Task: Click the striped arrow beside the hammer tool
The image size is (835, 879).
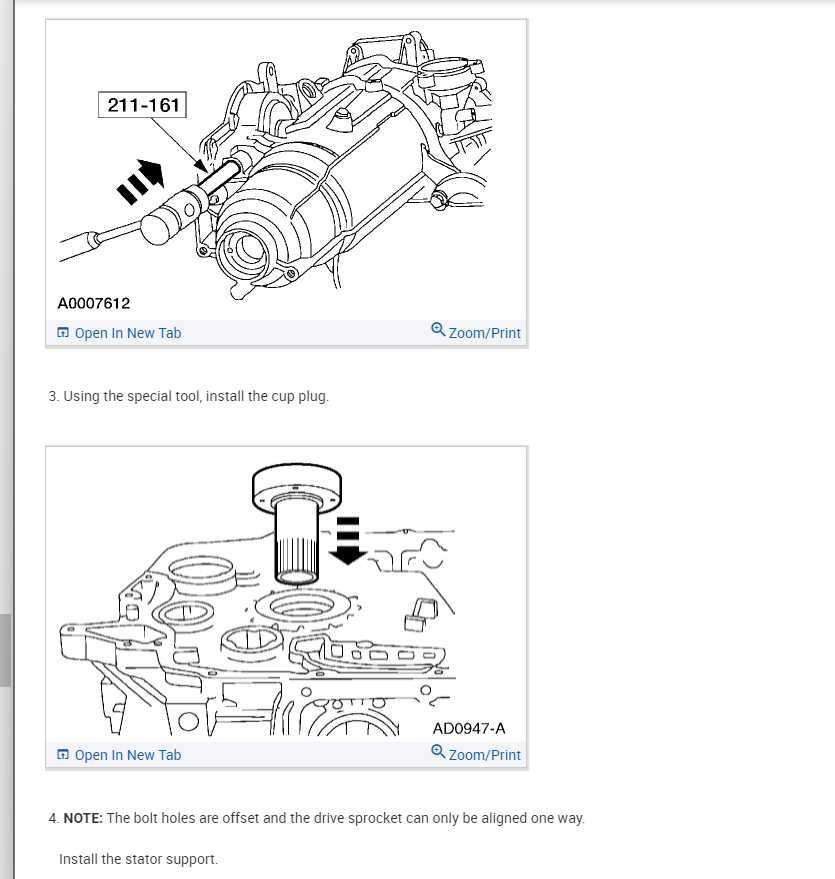Action: point(141,182)
